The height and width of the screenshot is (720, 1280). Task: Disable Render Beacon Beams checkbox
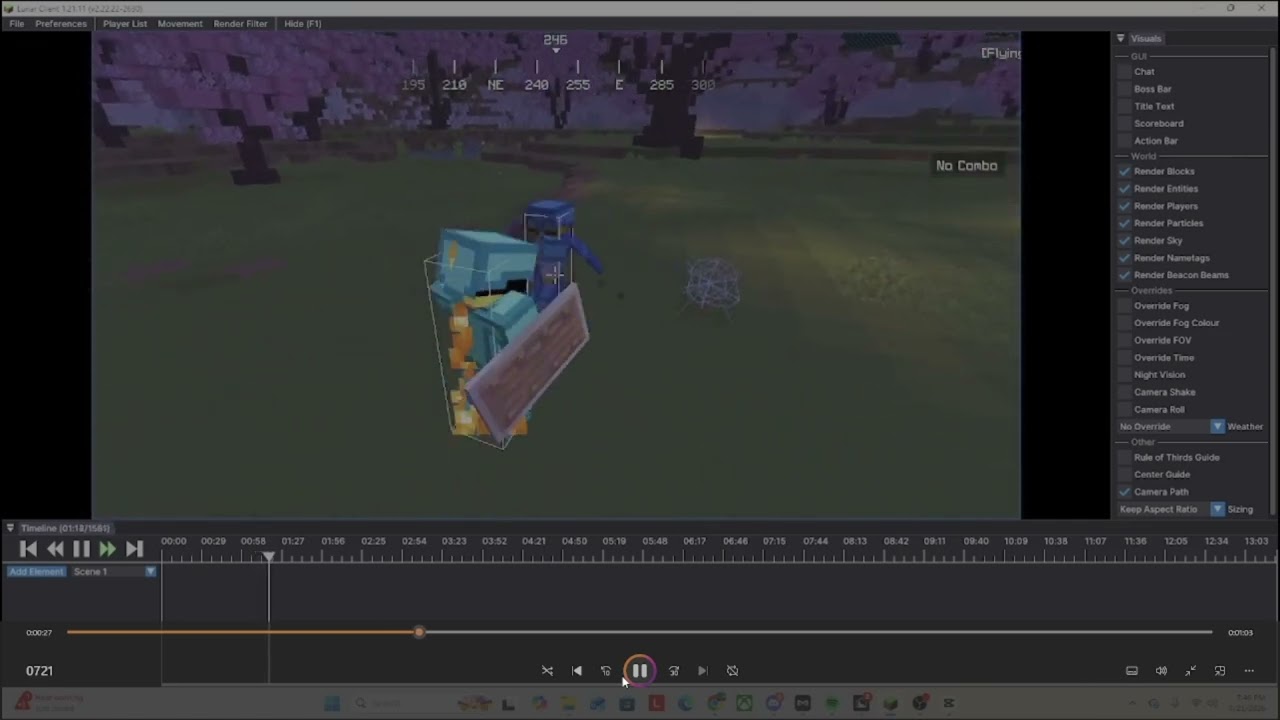click(1125, 275)
